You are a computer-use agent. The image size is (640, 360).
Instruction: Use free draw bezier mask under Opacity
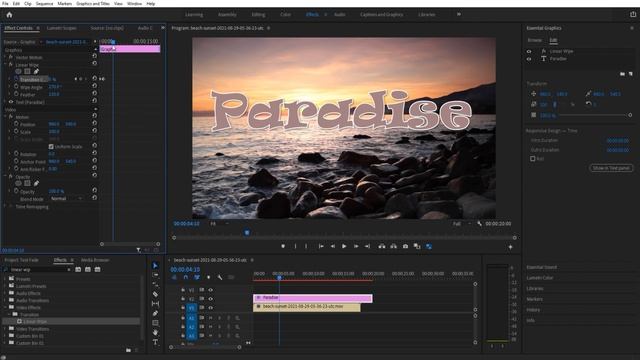click(x=36, y=183)
